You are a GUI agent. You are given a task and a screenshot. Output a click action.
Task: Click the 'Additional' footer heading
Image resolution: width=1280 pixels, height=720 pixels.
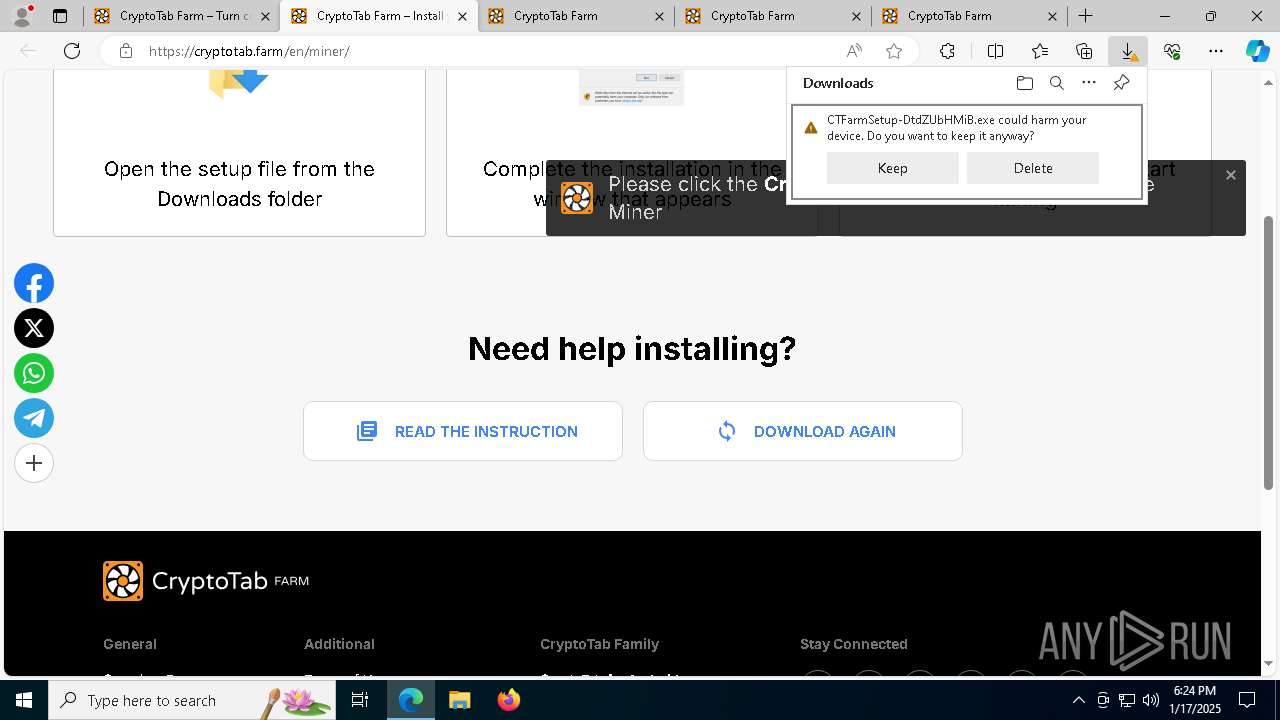(x=339, y=644)
